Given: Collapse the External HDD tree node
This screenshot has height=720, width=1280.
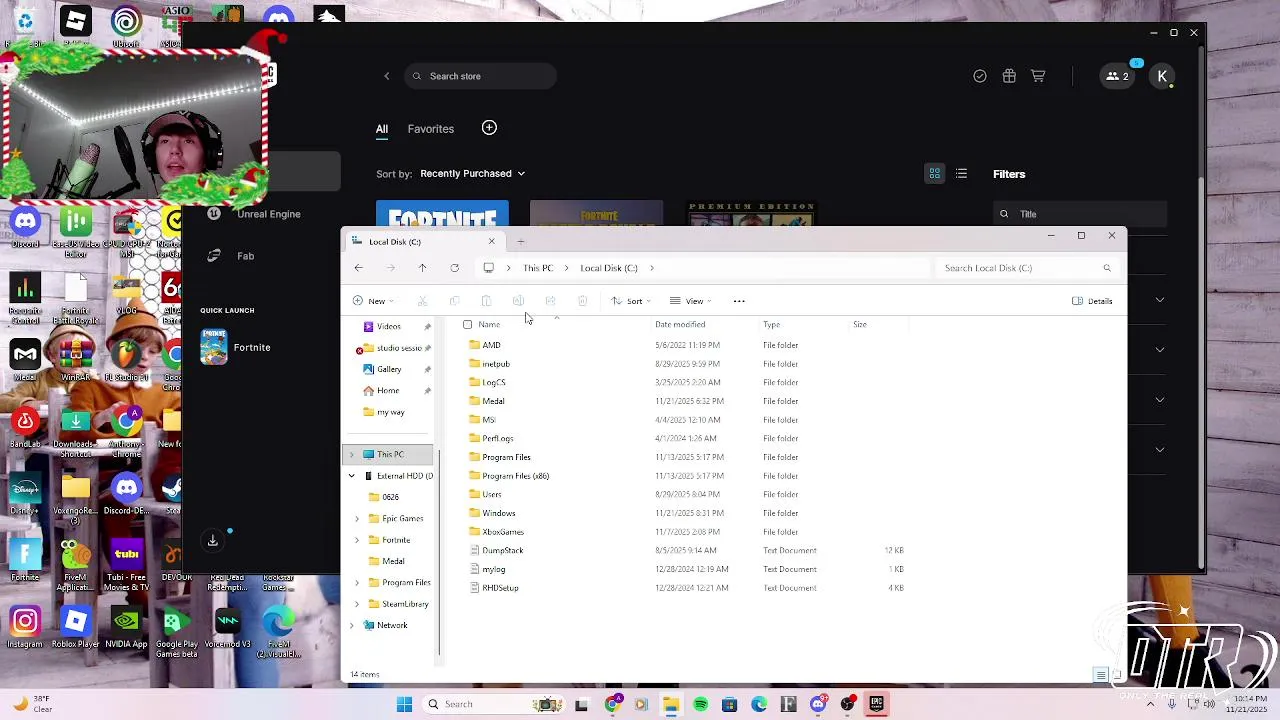Looking at the screenshot, I should tap(351, 476).
